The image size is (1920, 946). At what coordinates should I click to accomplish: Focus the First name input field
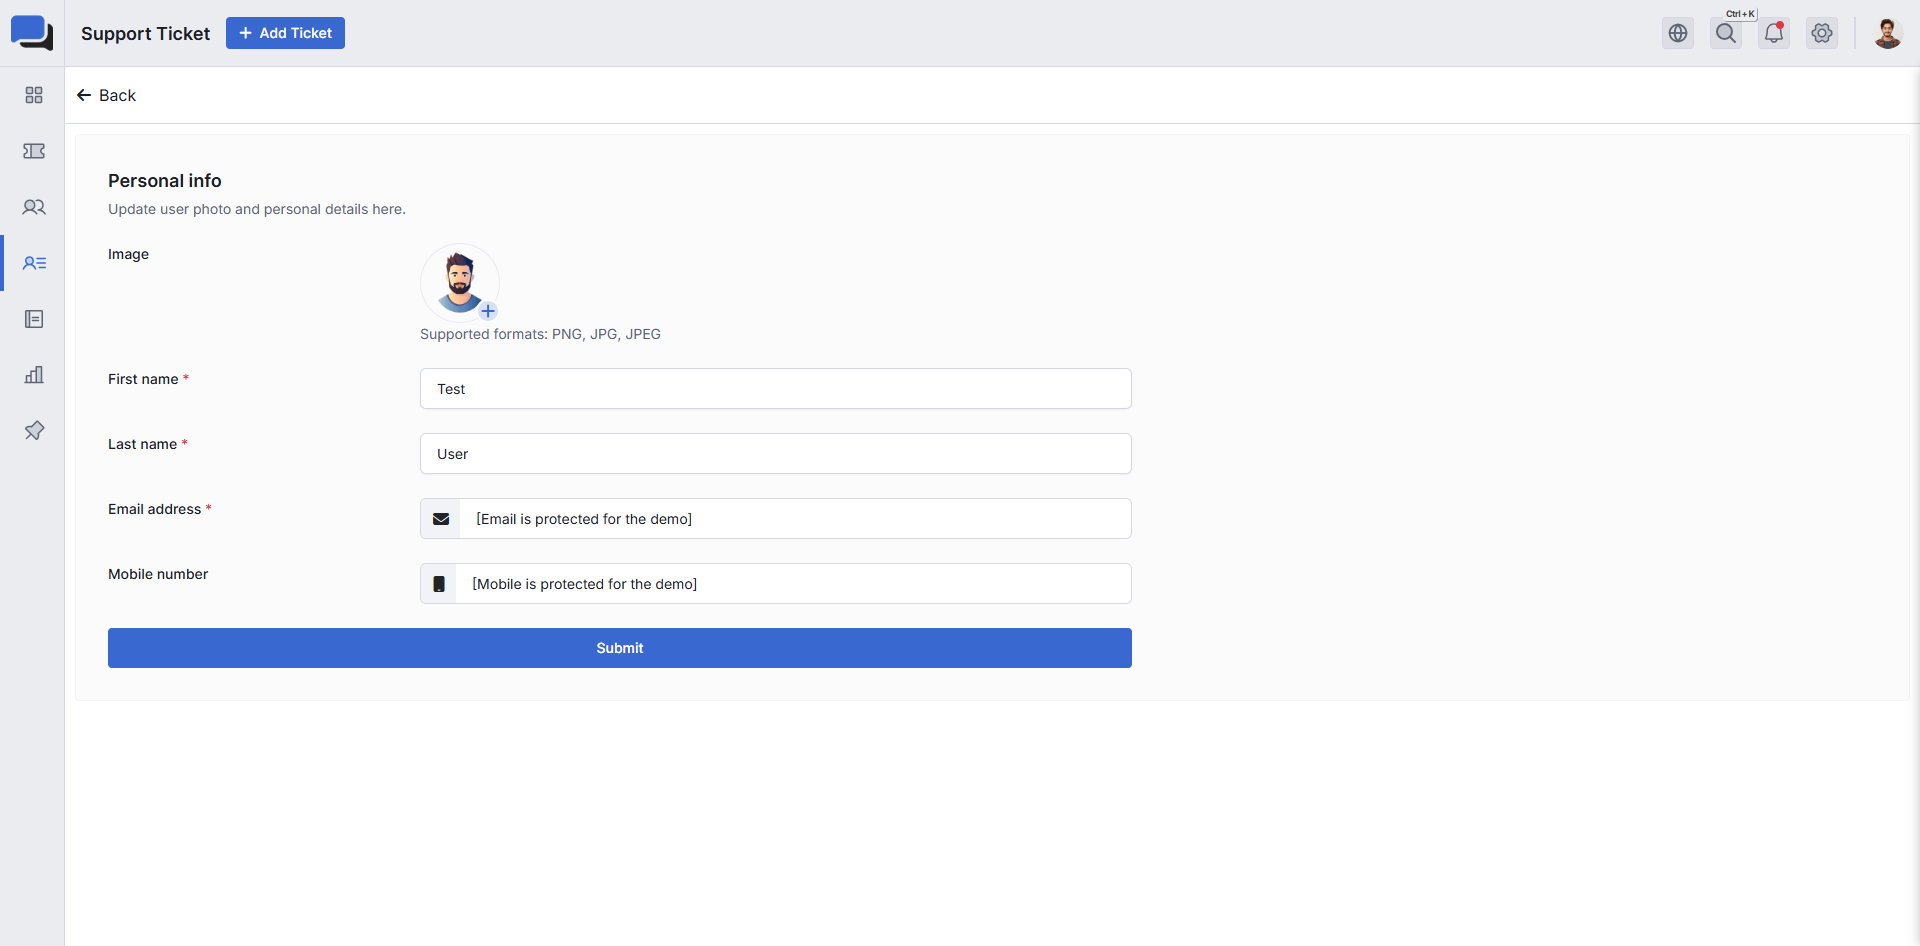click(776, 389)
